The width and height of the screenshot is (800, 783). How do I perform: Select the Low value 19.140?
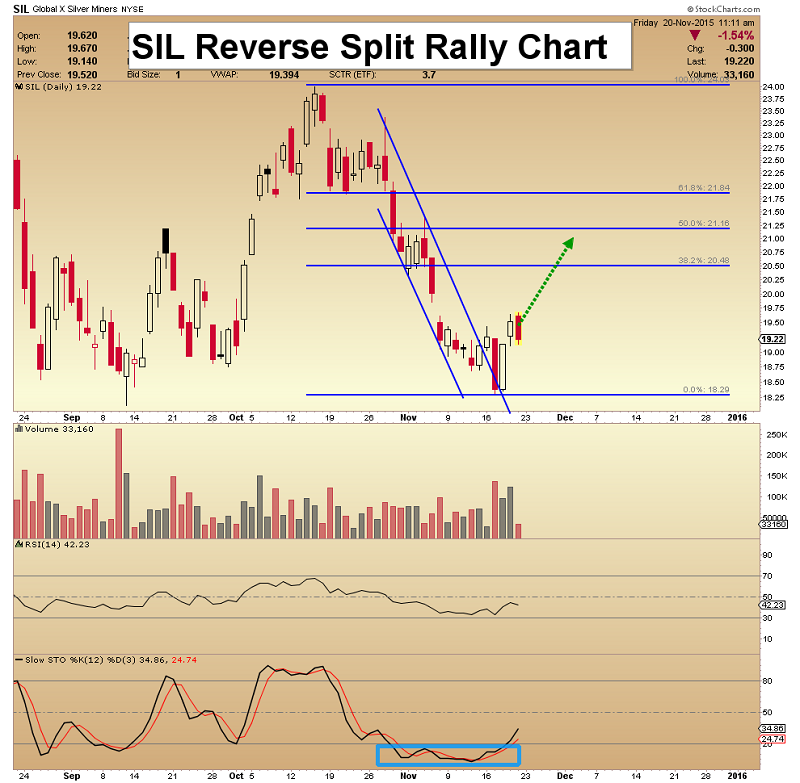click(82, 61)
